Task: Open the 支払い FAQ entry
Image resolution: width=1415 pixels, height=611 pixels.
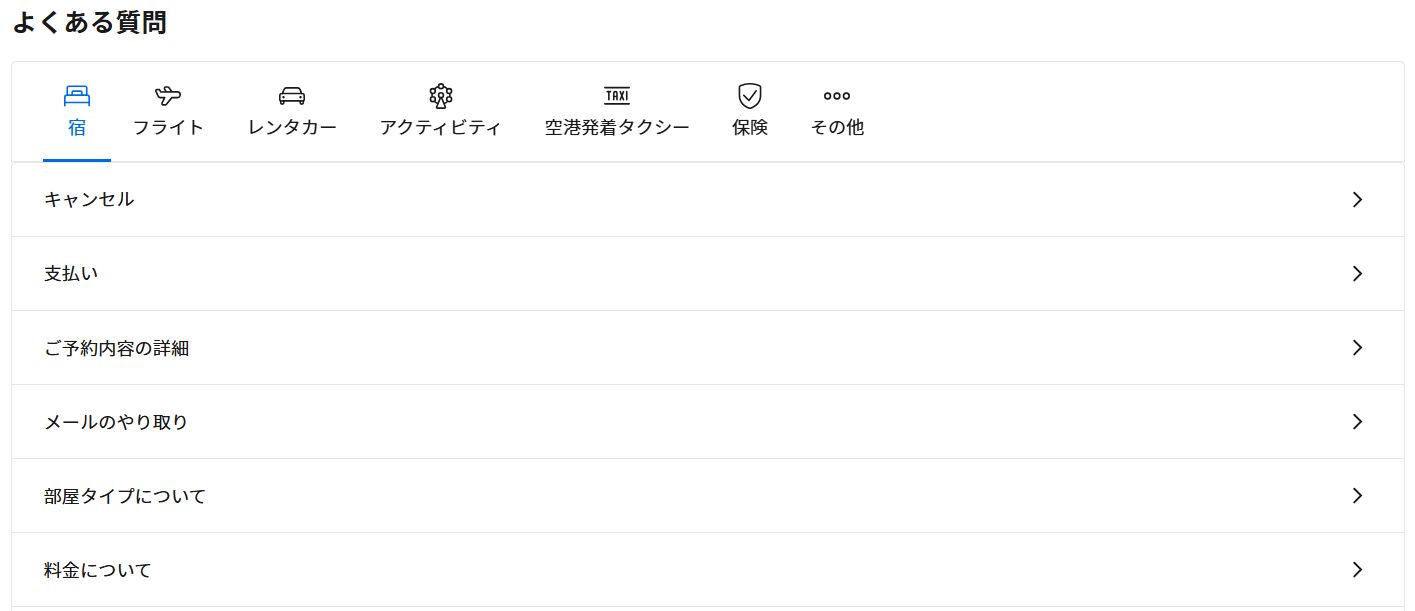Action: tap(70, 273)
